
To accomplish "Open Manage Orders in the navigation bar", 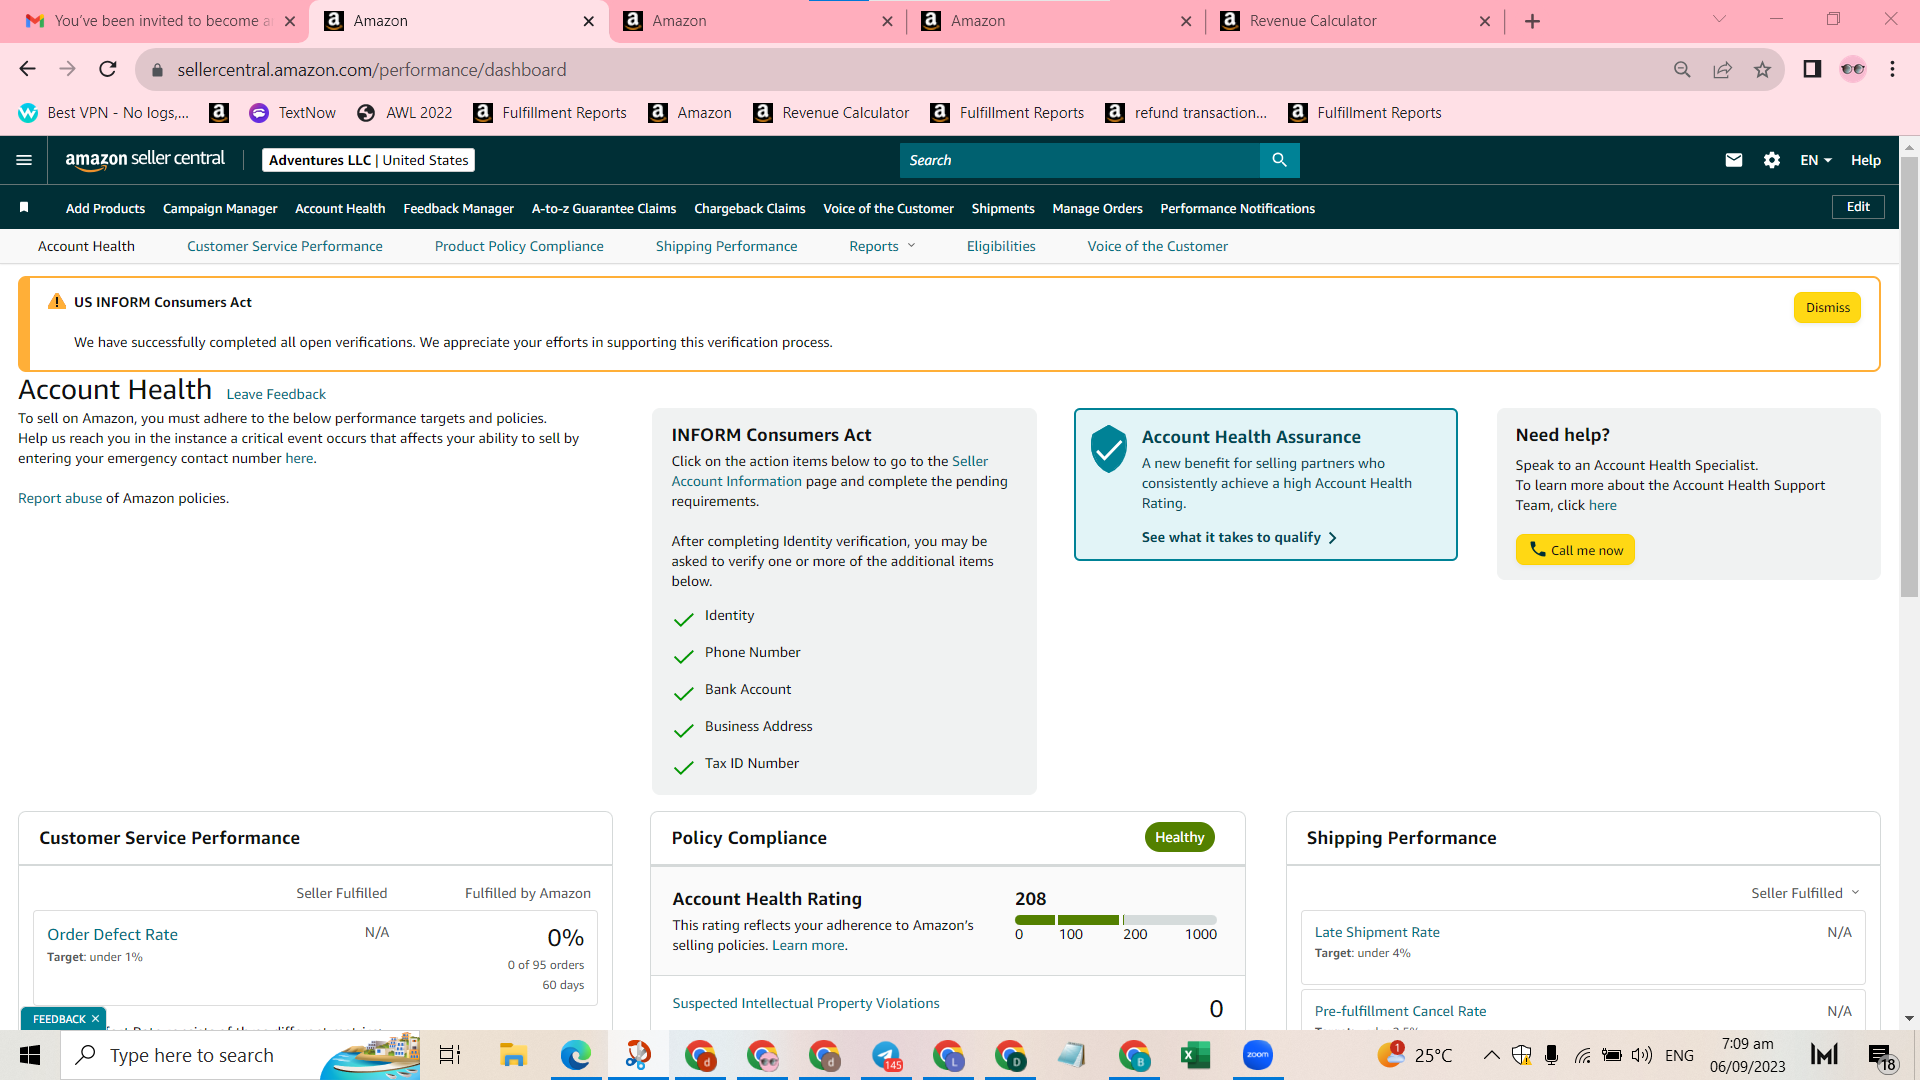I will click(1097, 208).
